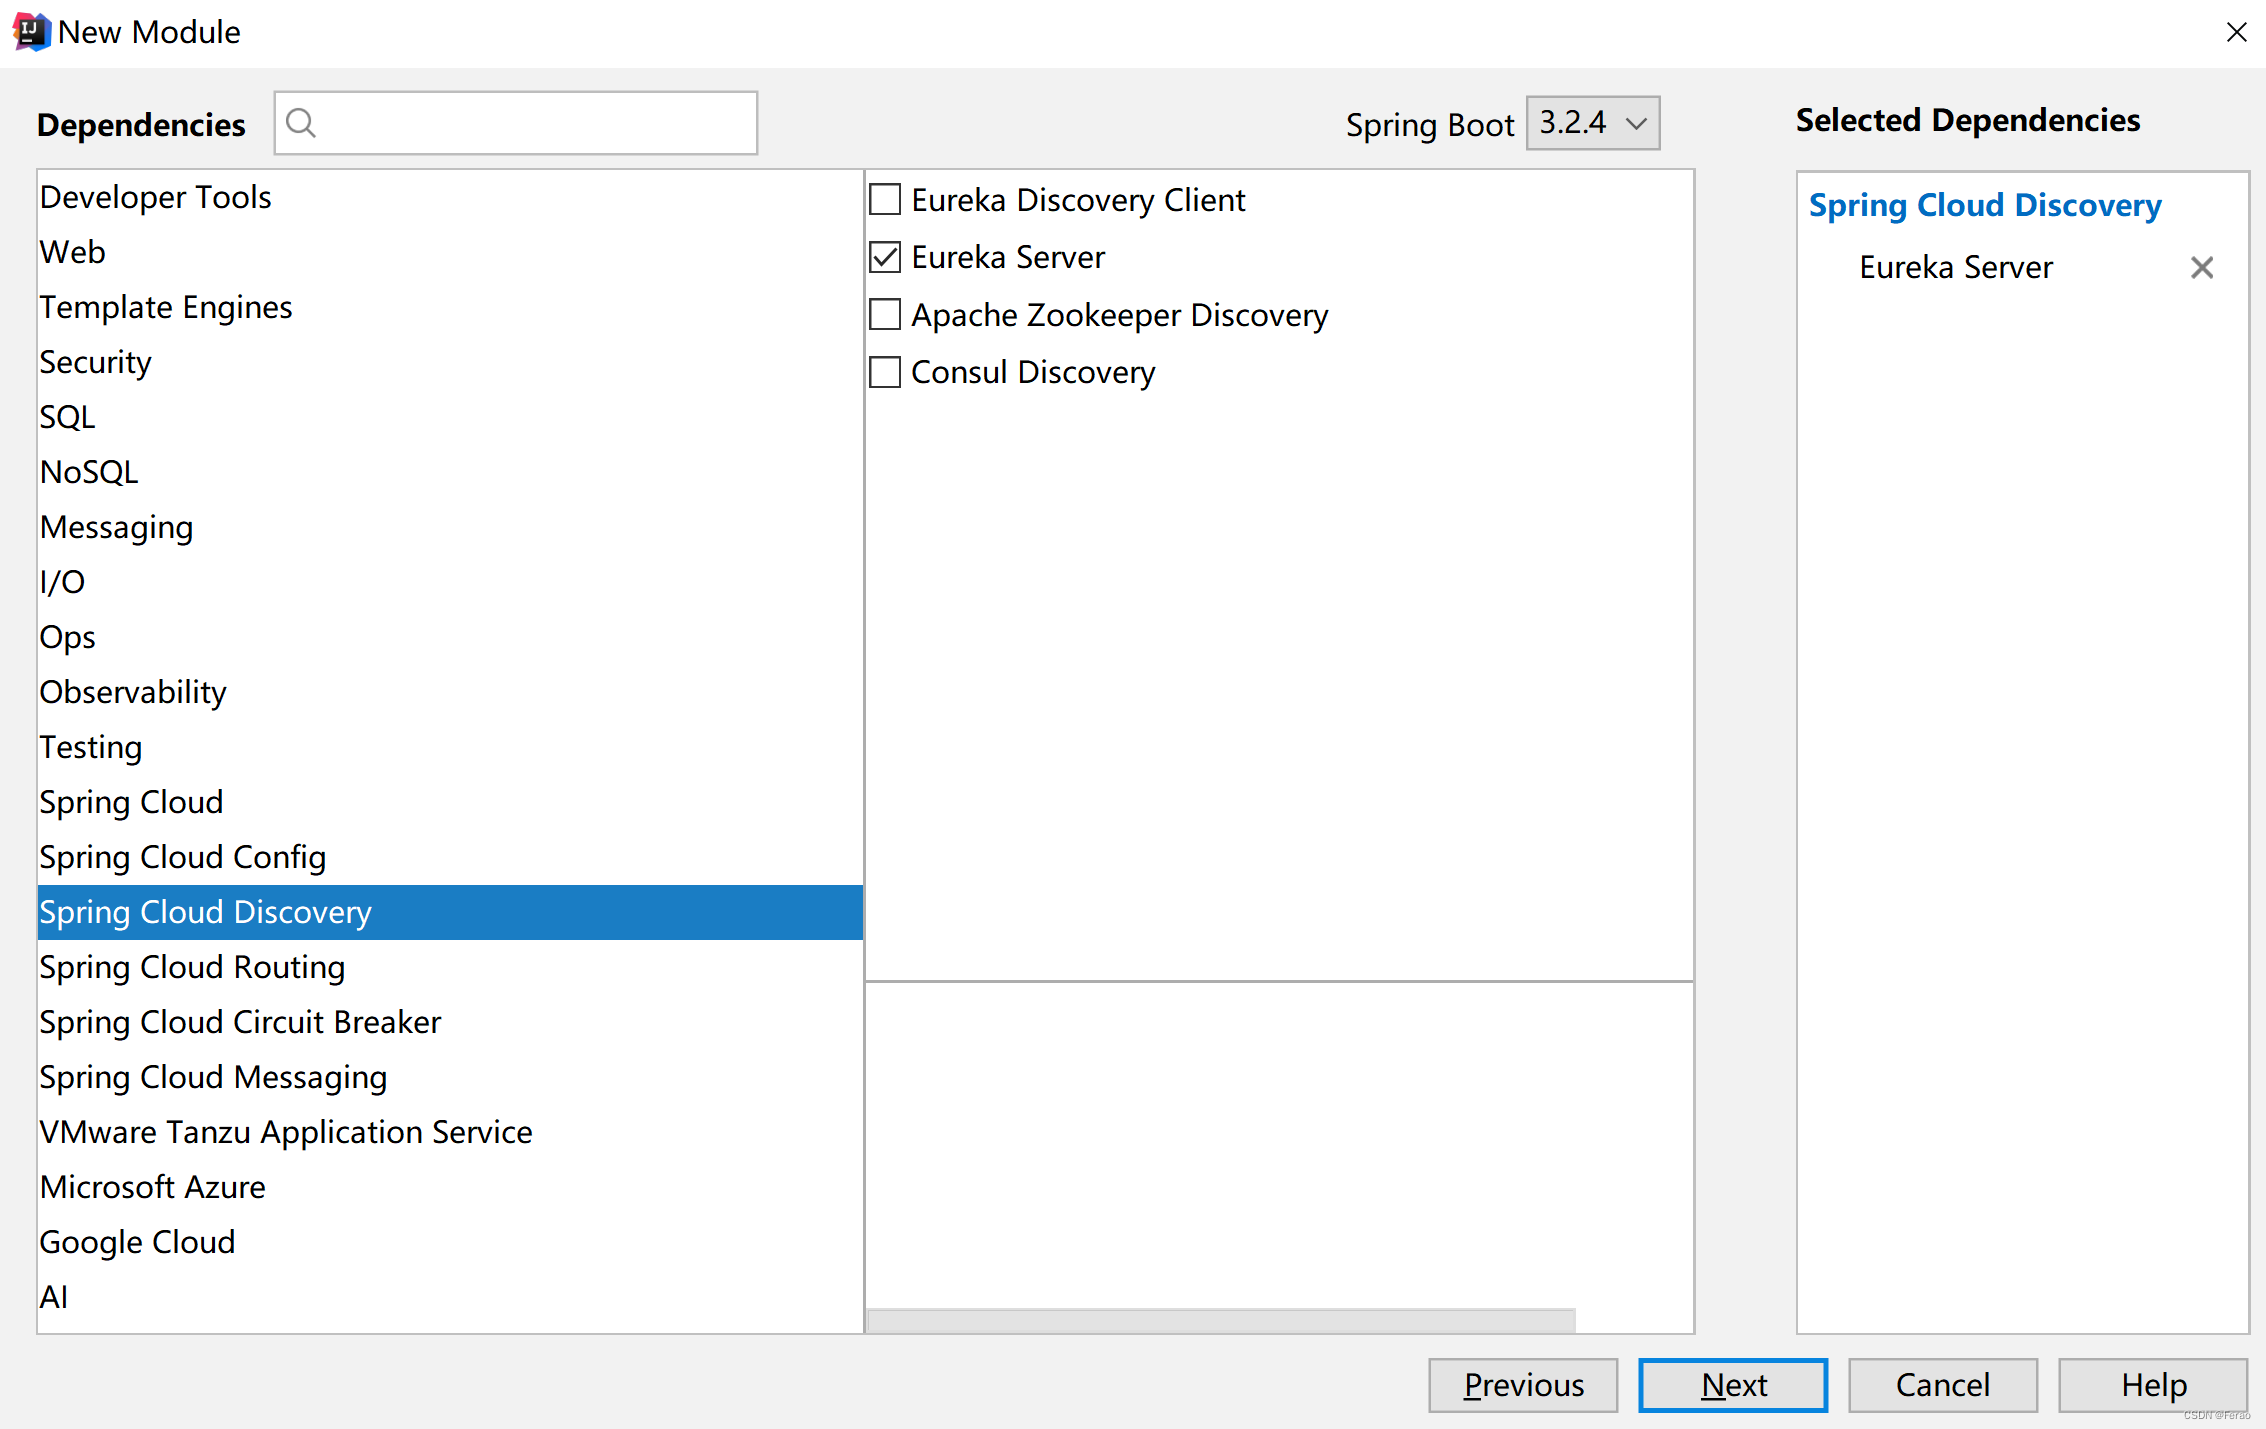
Task: Choose Microsoft Azure category
Action: 450,1187
